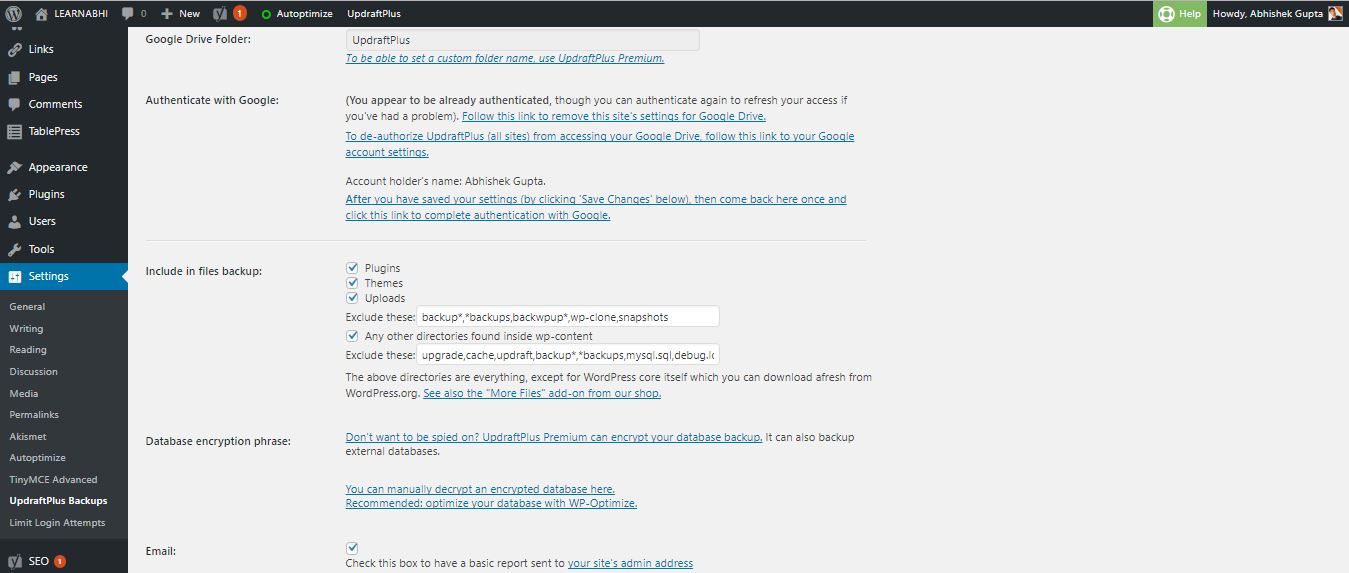The height and width of the screenshot is (573, 1349).
Task: Follow the custom folder name UpdraftPlus Premium link
Action: [x=505, y=58]
